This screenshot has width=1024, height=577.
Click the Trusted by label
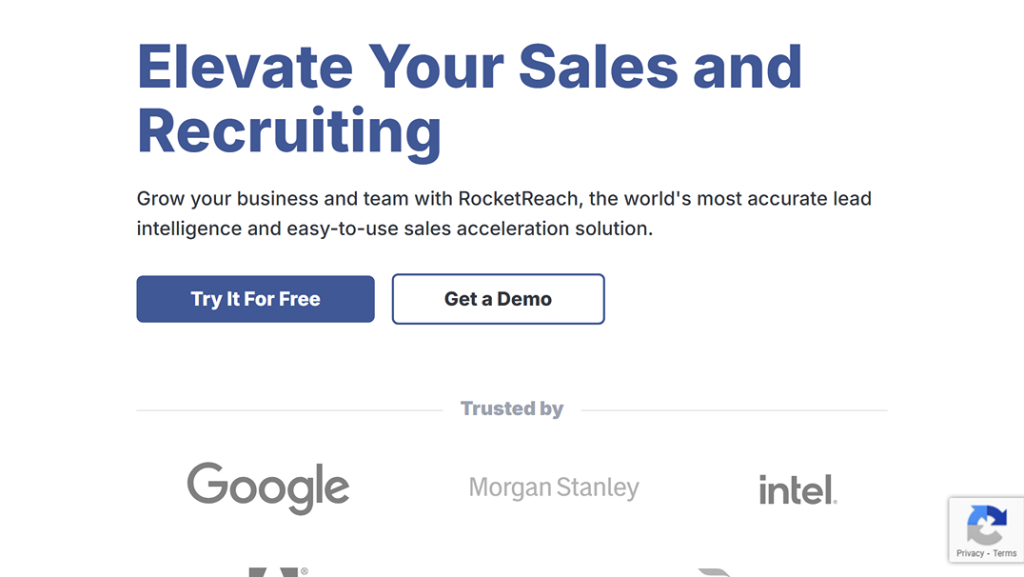pos(512,409)
